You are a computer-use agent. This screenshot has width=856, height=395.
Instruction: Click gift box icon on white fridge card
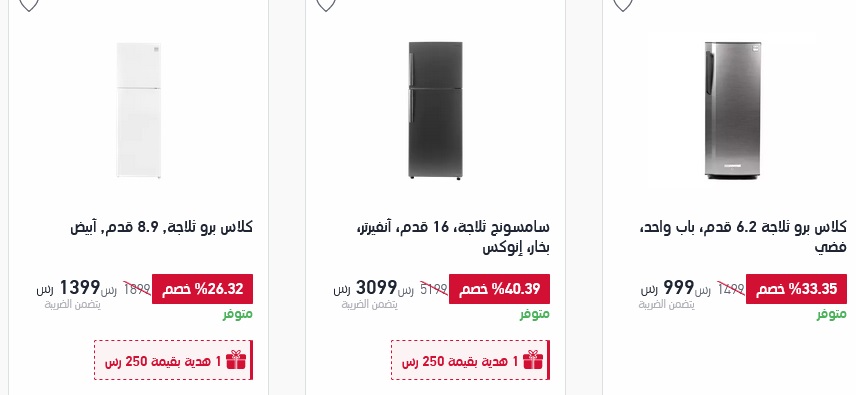236,360
